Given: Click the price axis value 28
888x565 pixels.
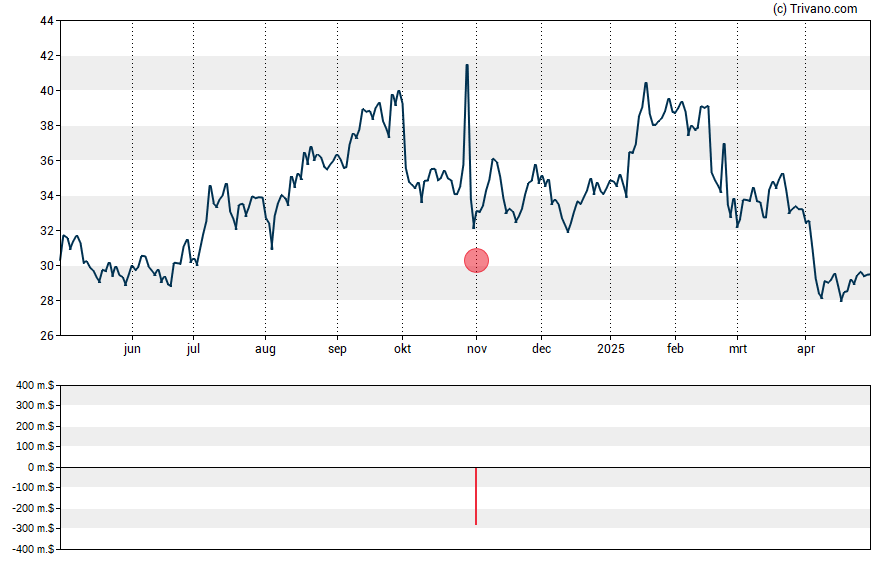Looking at the screenshot, I should click(47, 301).
